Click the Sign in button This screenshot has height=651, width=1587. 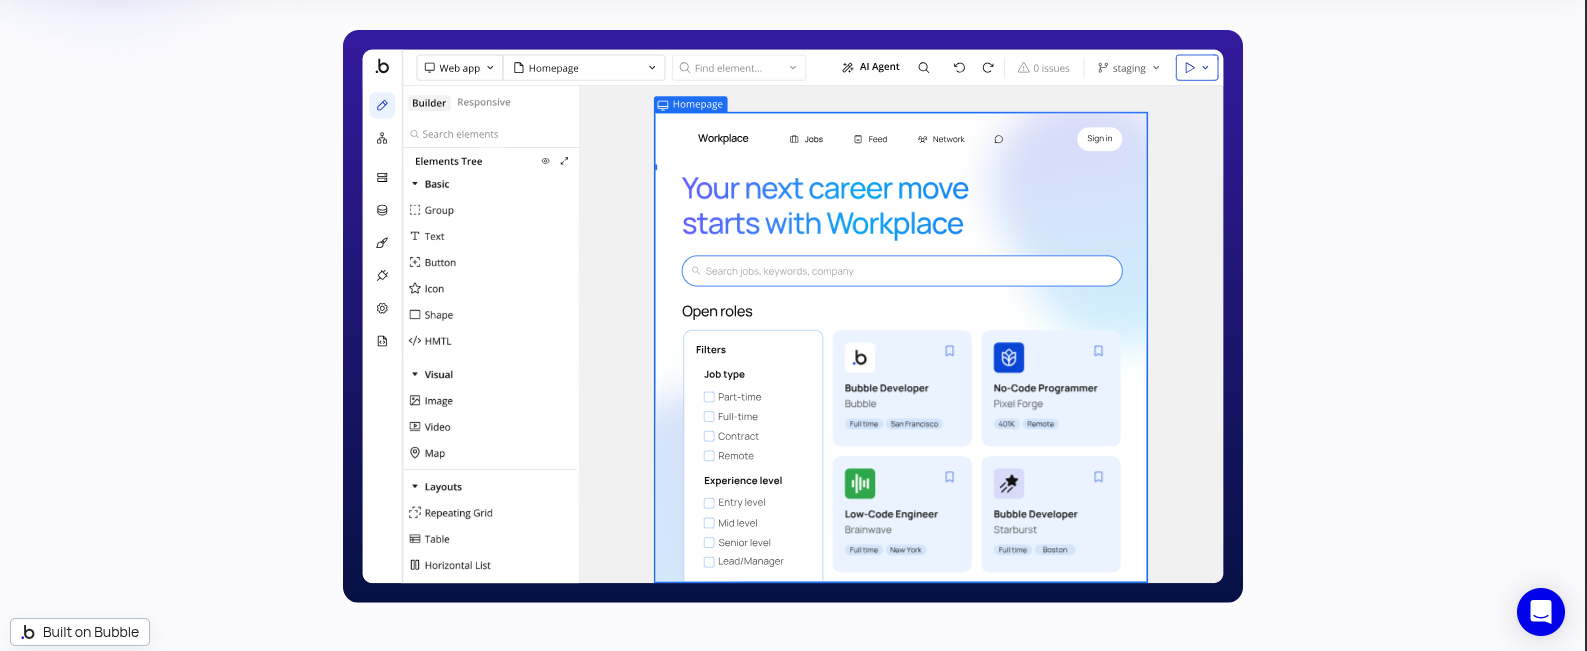pos(1099,139)
